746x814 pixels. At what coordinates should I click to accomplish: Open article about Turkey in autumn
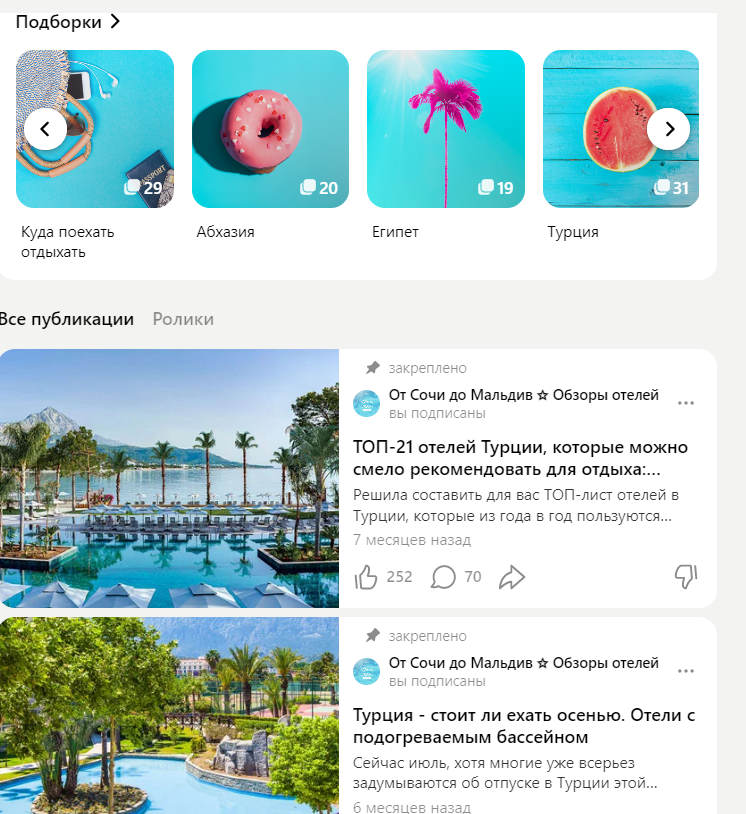click(x=524, y=726)
